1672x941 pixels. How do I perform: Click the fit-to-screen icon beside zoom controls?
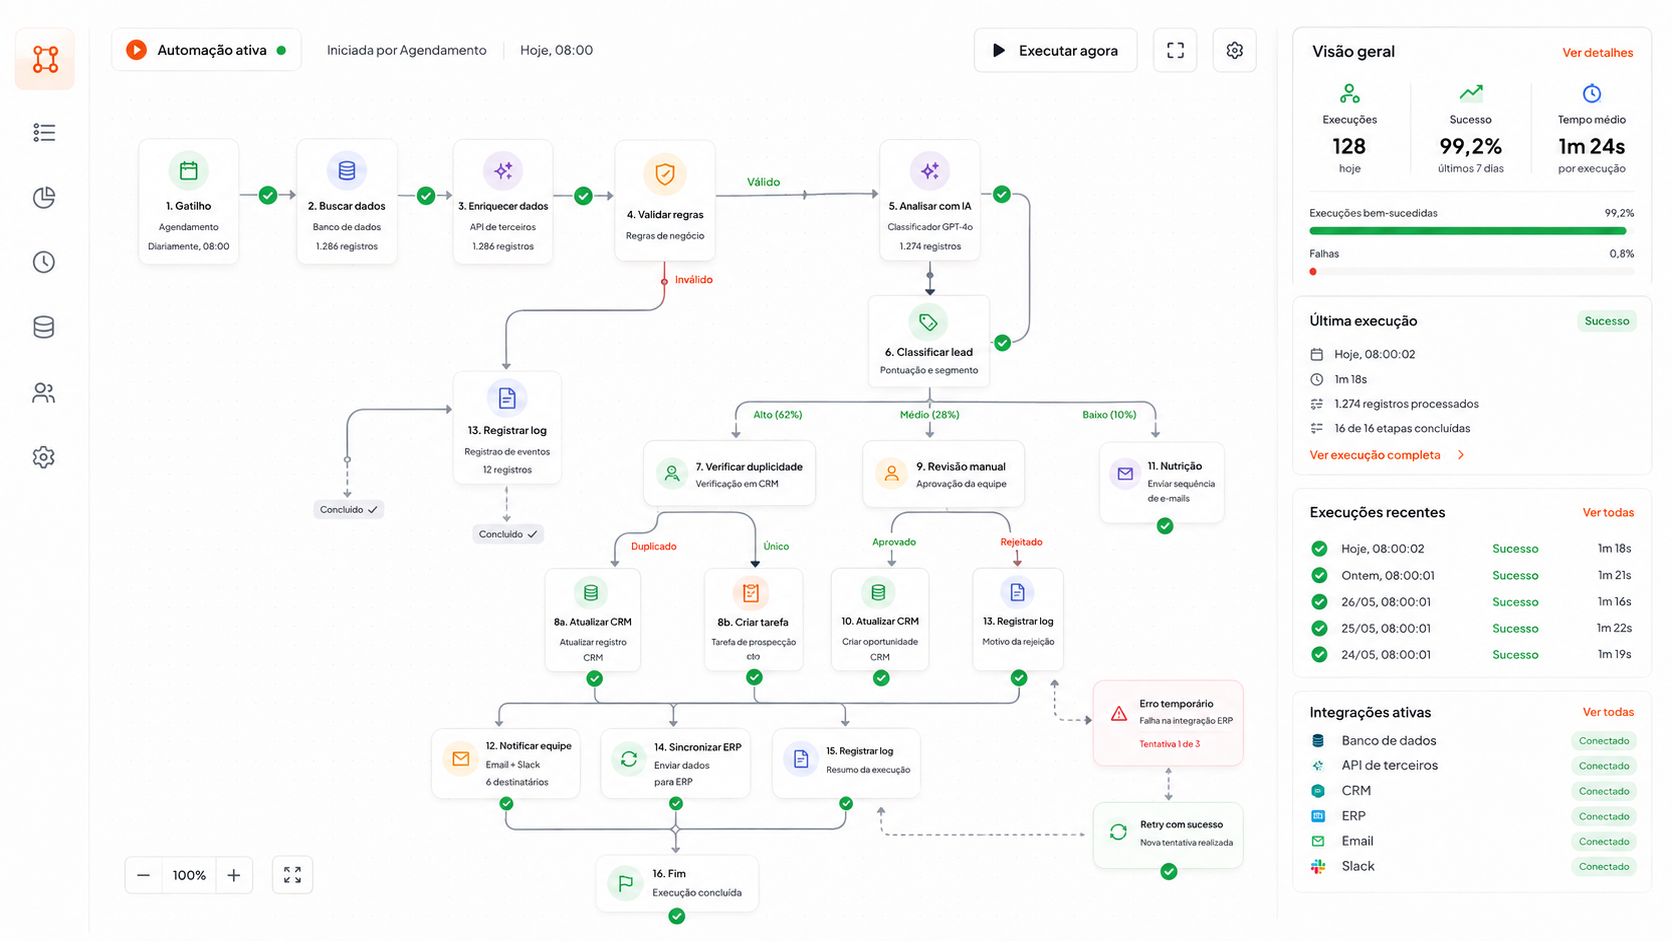[293, 875]
